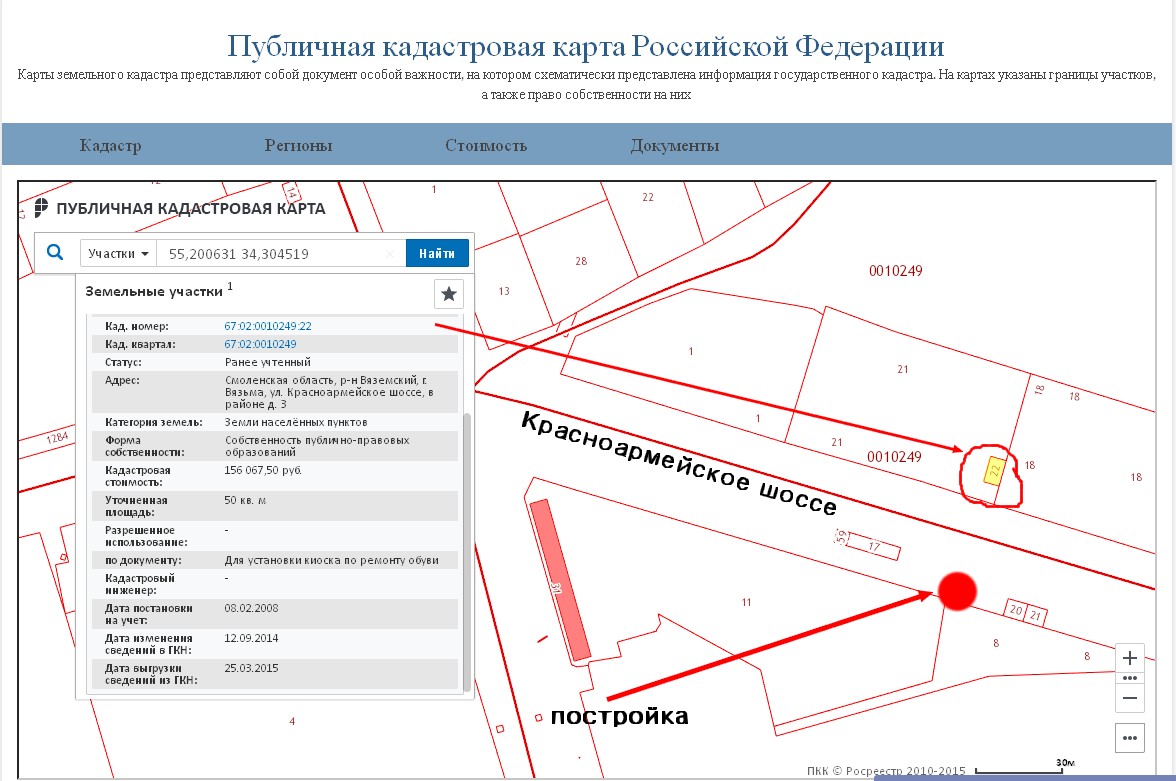Zoom in with the plus button
Screen dimensions: 1176x781
point(1130,658)
